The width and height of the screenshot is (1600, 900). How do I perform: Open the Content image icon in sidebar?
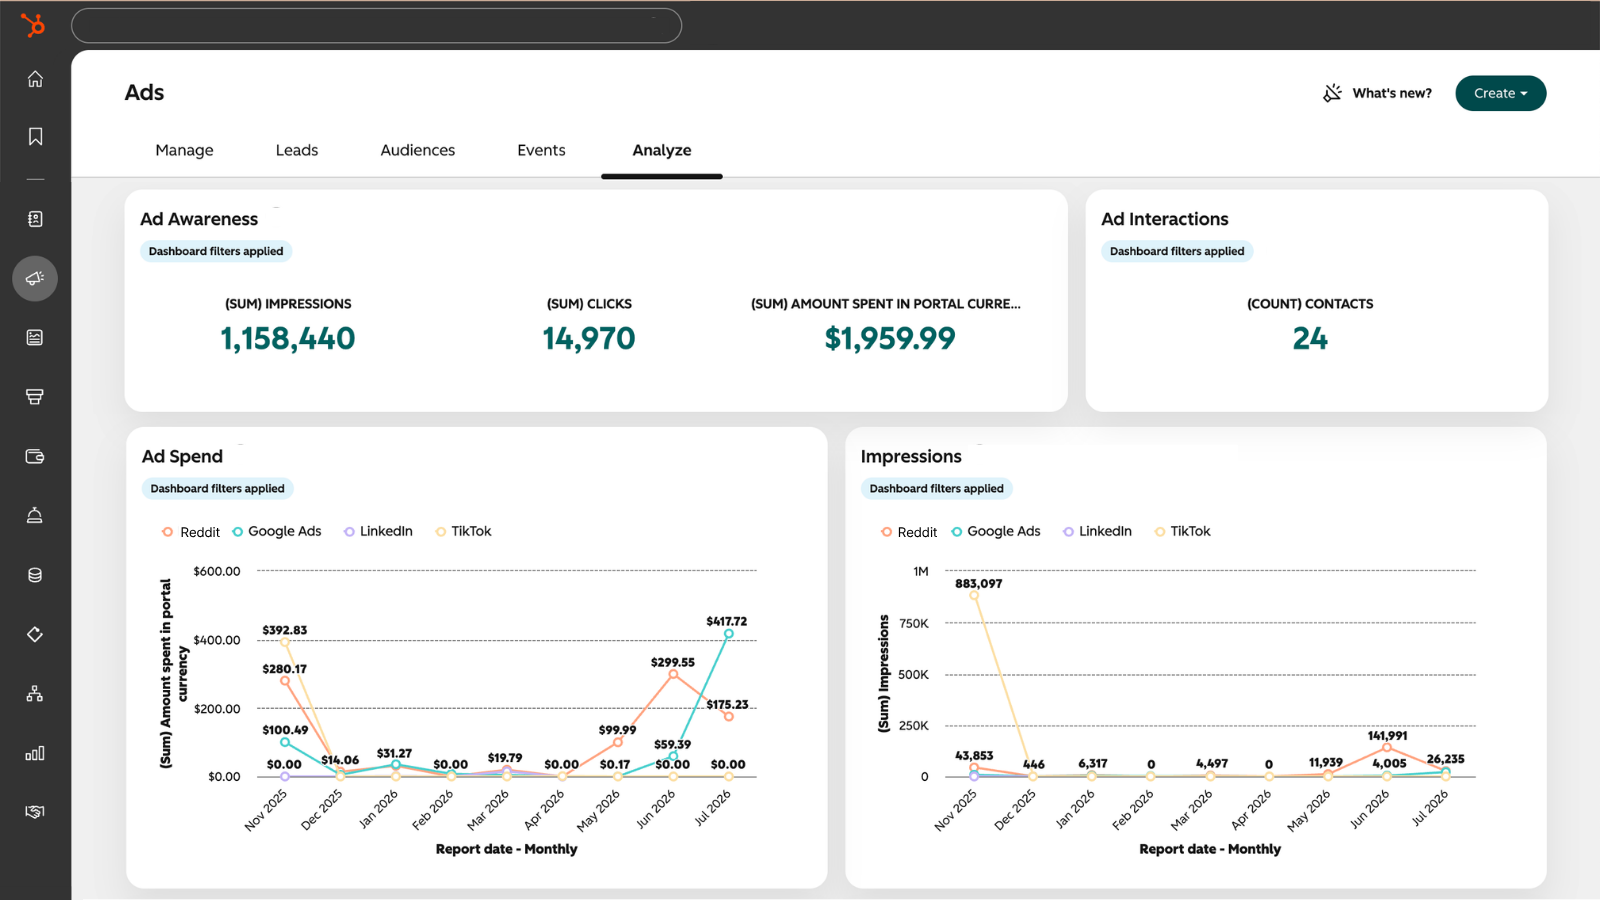tap(35, 337)
